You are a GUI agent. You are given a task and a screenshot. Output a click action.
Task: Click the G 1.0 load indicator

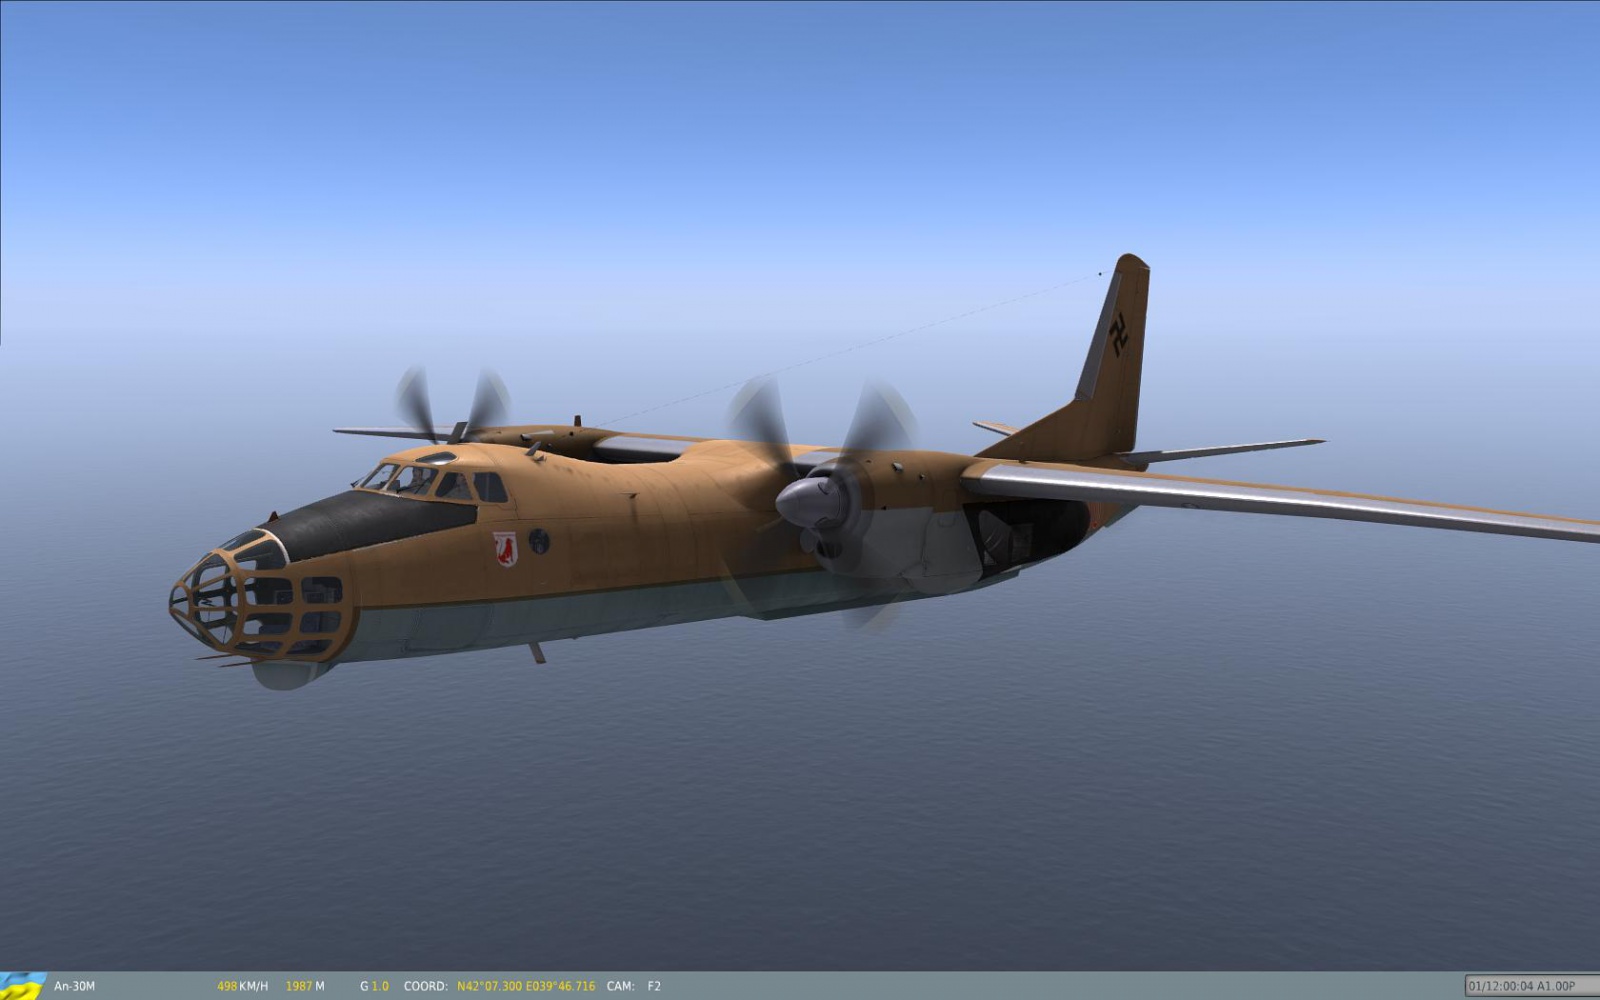(374, 986)
